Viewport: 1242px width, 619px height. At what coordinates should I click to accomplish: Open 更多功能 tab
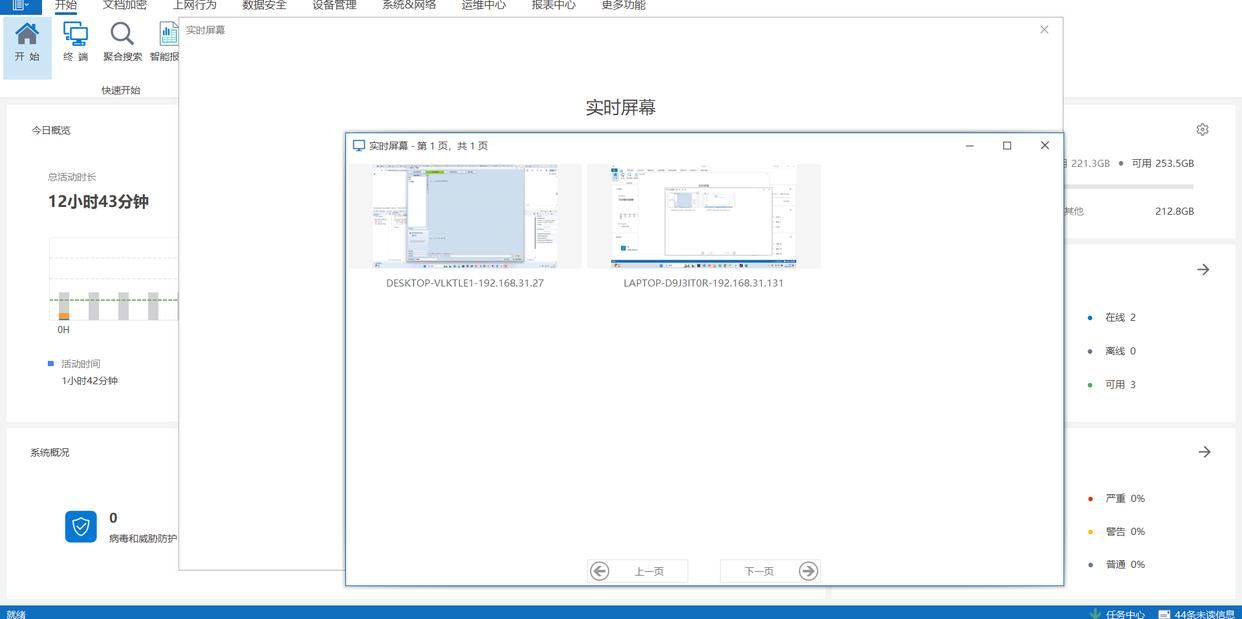(624, 5)
